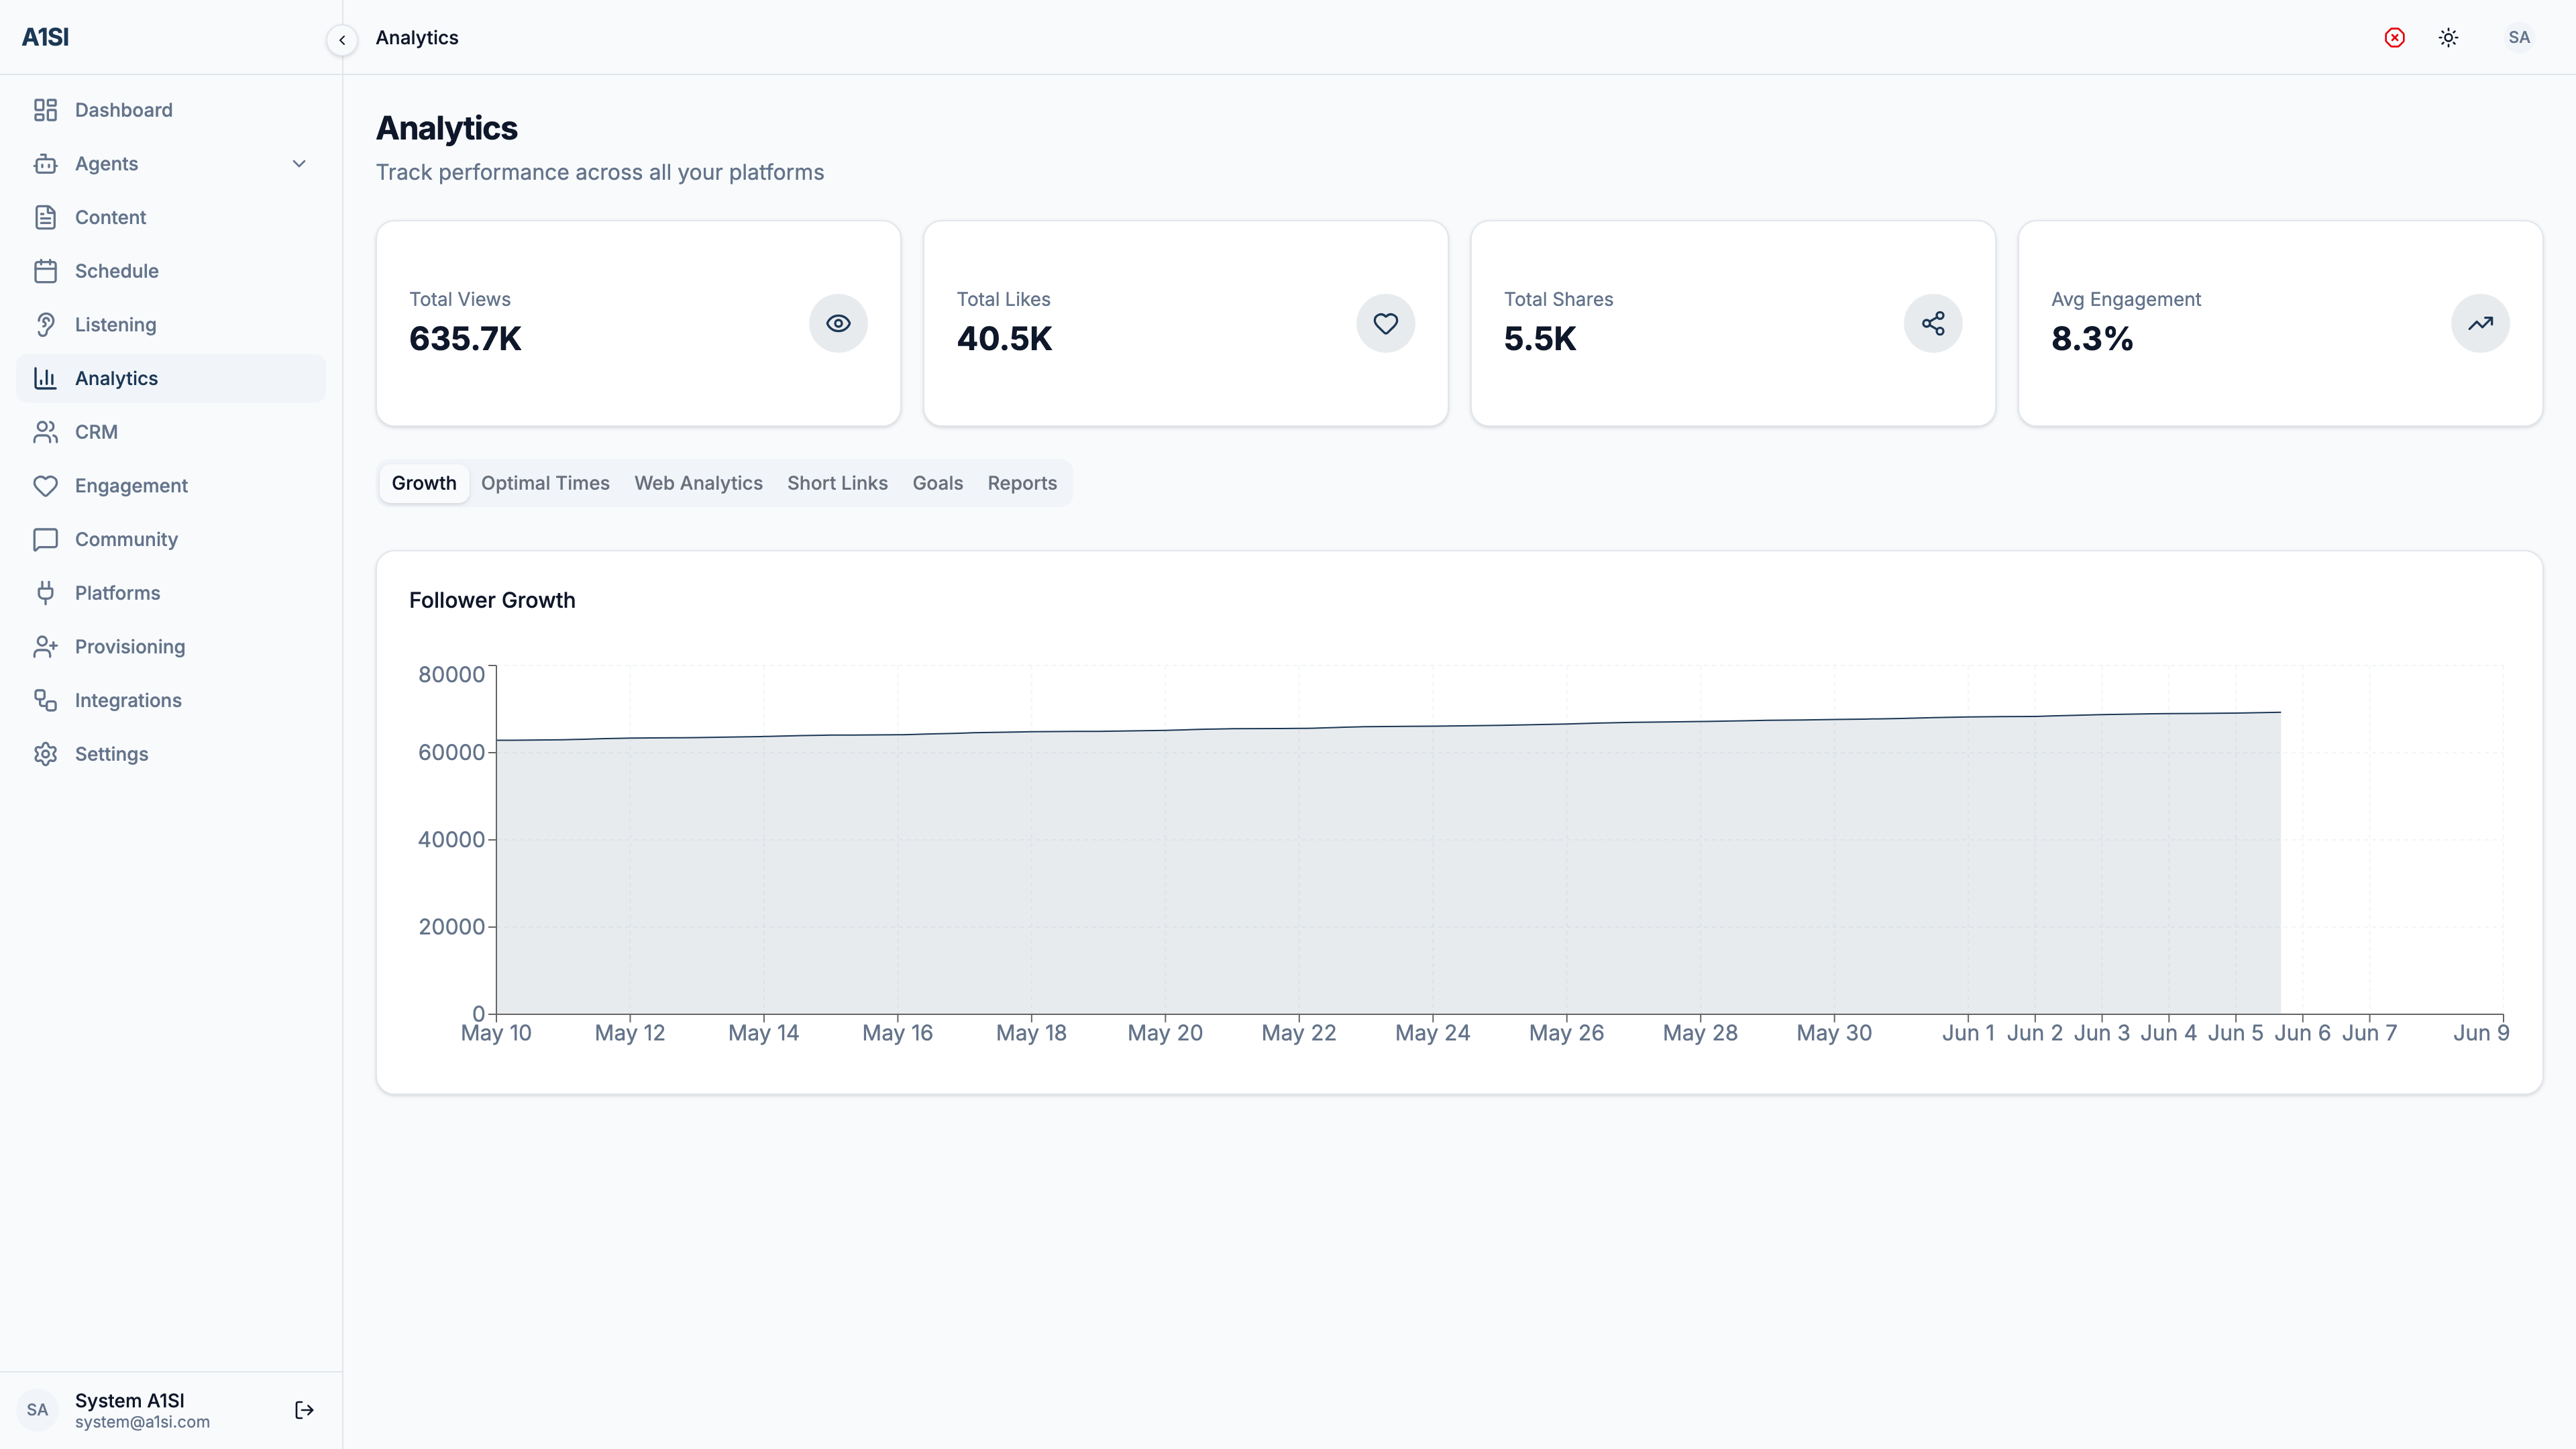Go to Platforms in the sidebar
Image resolution: width=2576 pixels, height=1449 pixels.
coord(171,593)
